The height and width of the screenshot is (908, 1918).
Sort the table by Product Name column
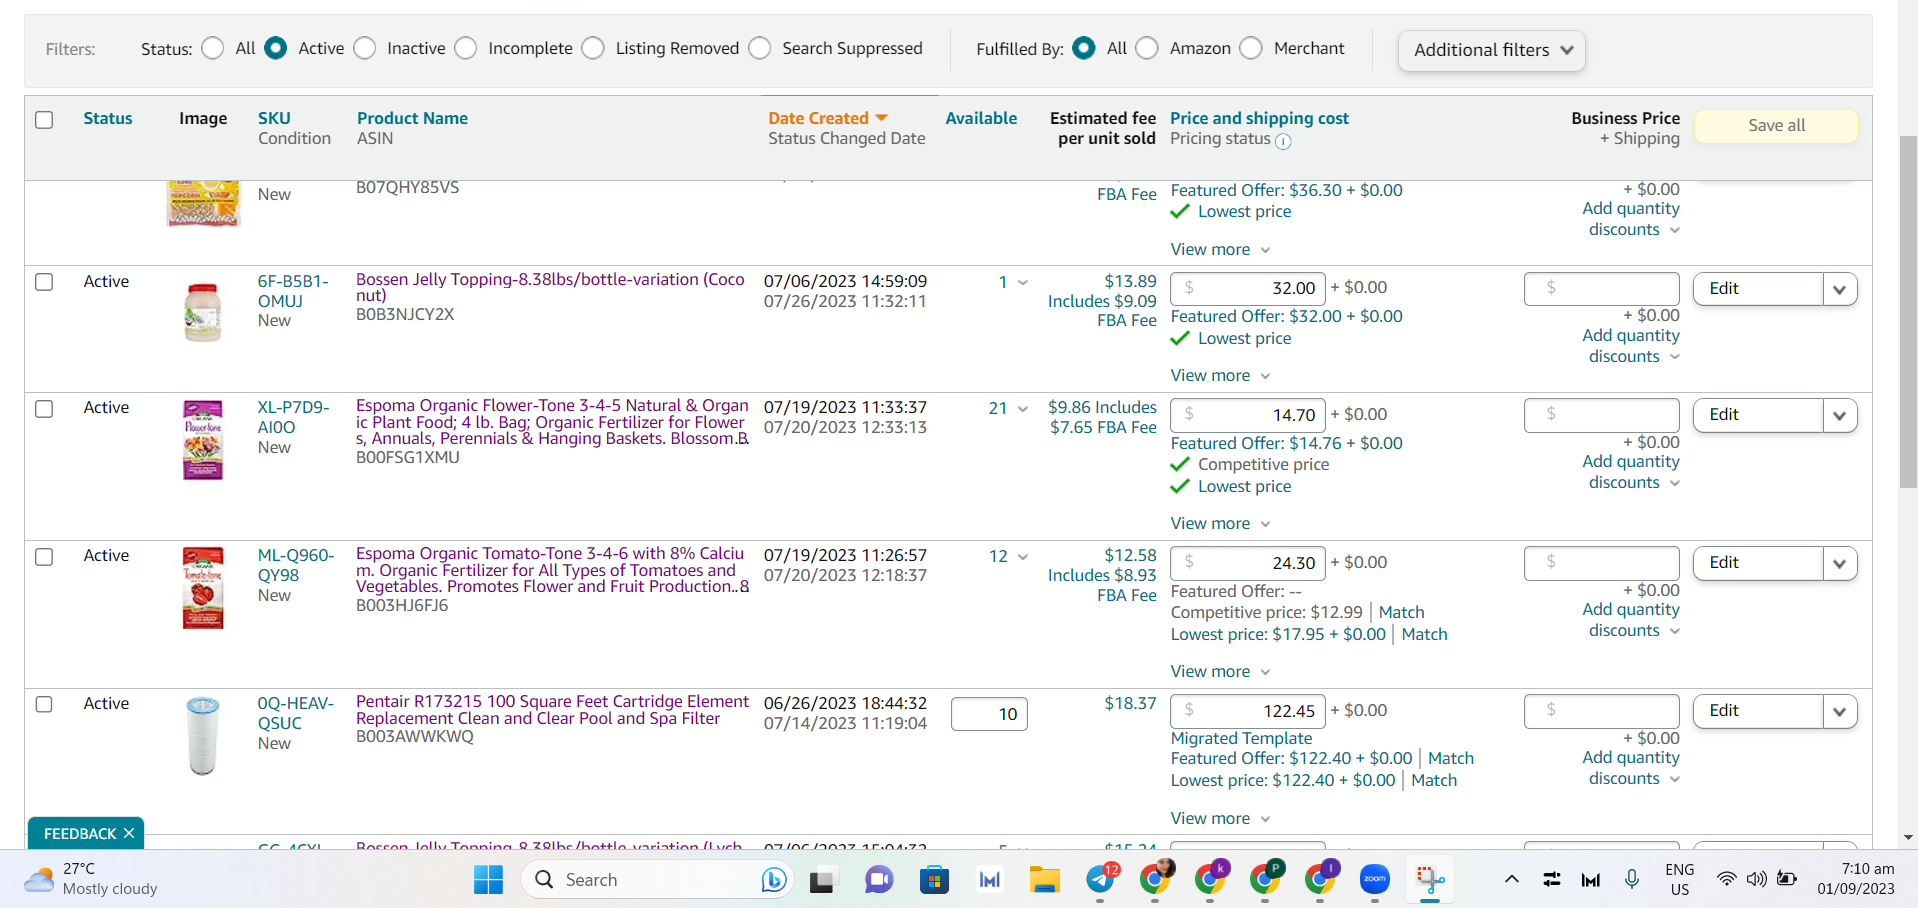tap(412, 118)
